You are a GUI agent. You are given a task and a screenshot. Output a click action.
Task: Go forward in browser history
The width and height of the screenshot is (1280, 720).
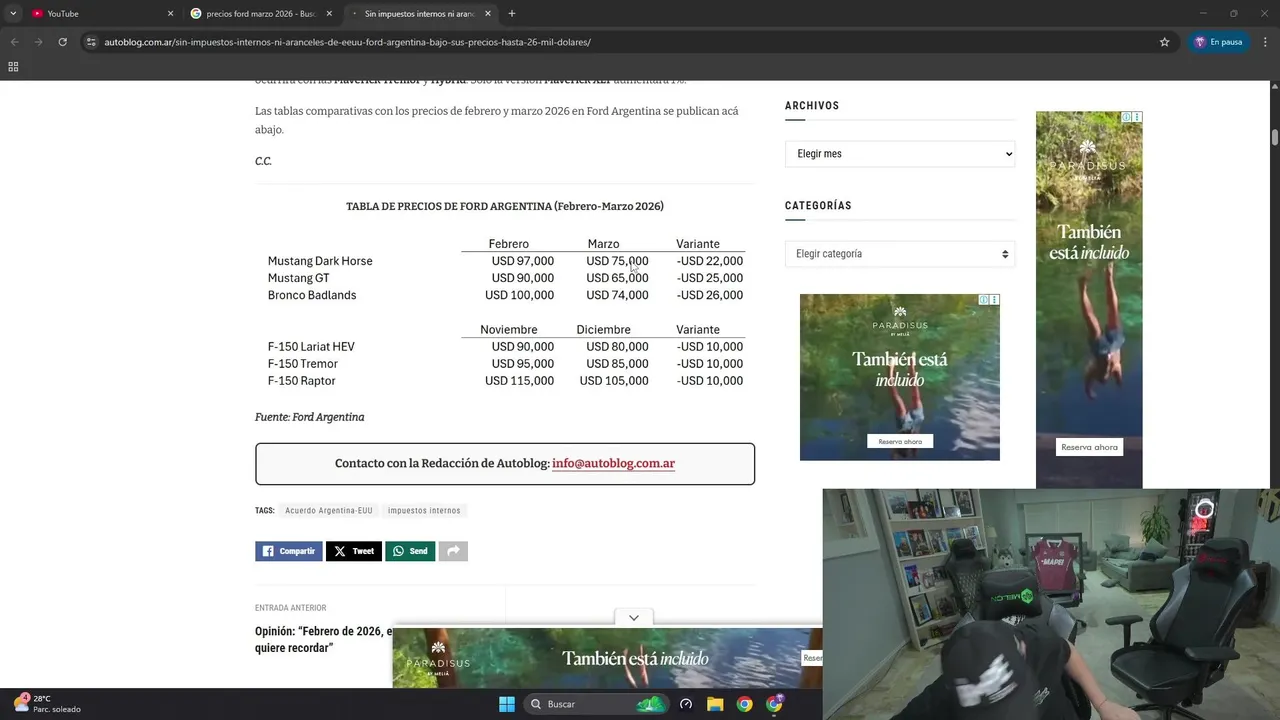[x=38, y=42]
